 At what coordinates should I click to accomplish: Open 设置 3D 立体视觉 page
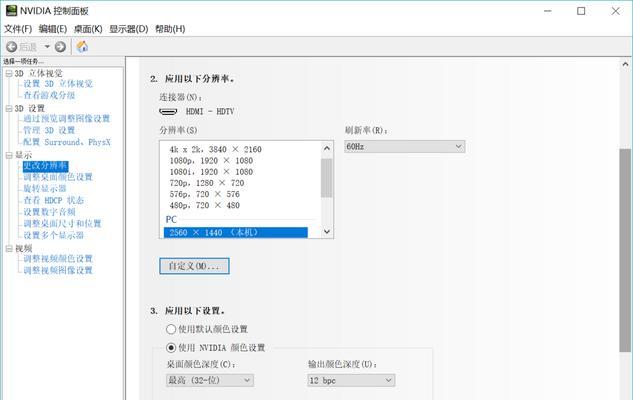coord(58,84)
